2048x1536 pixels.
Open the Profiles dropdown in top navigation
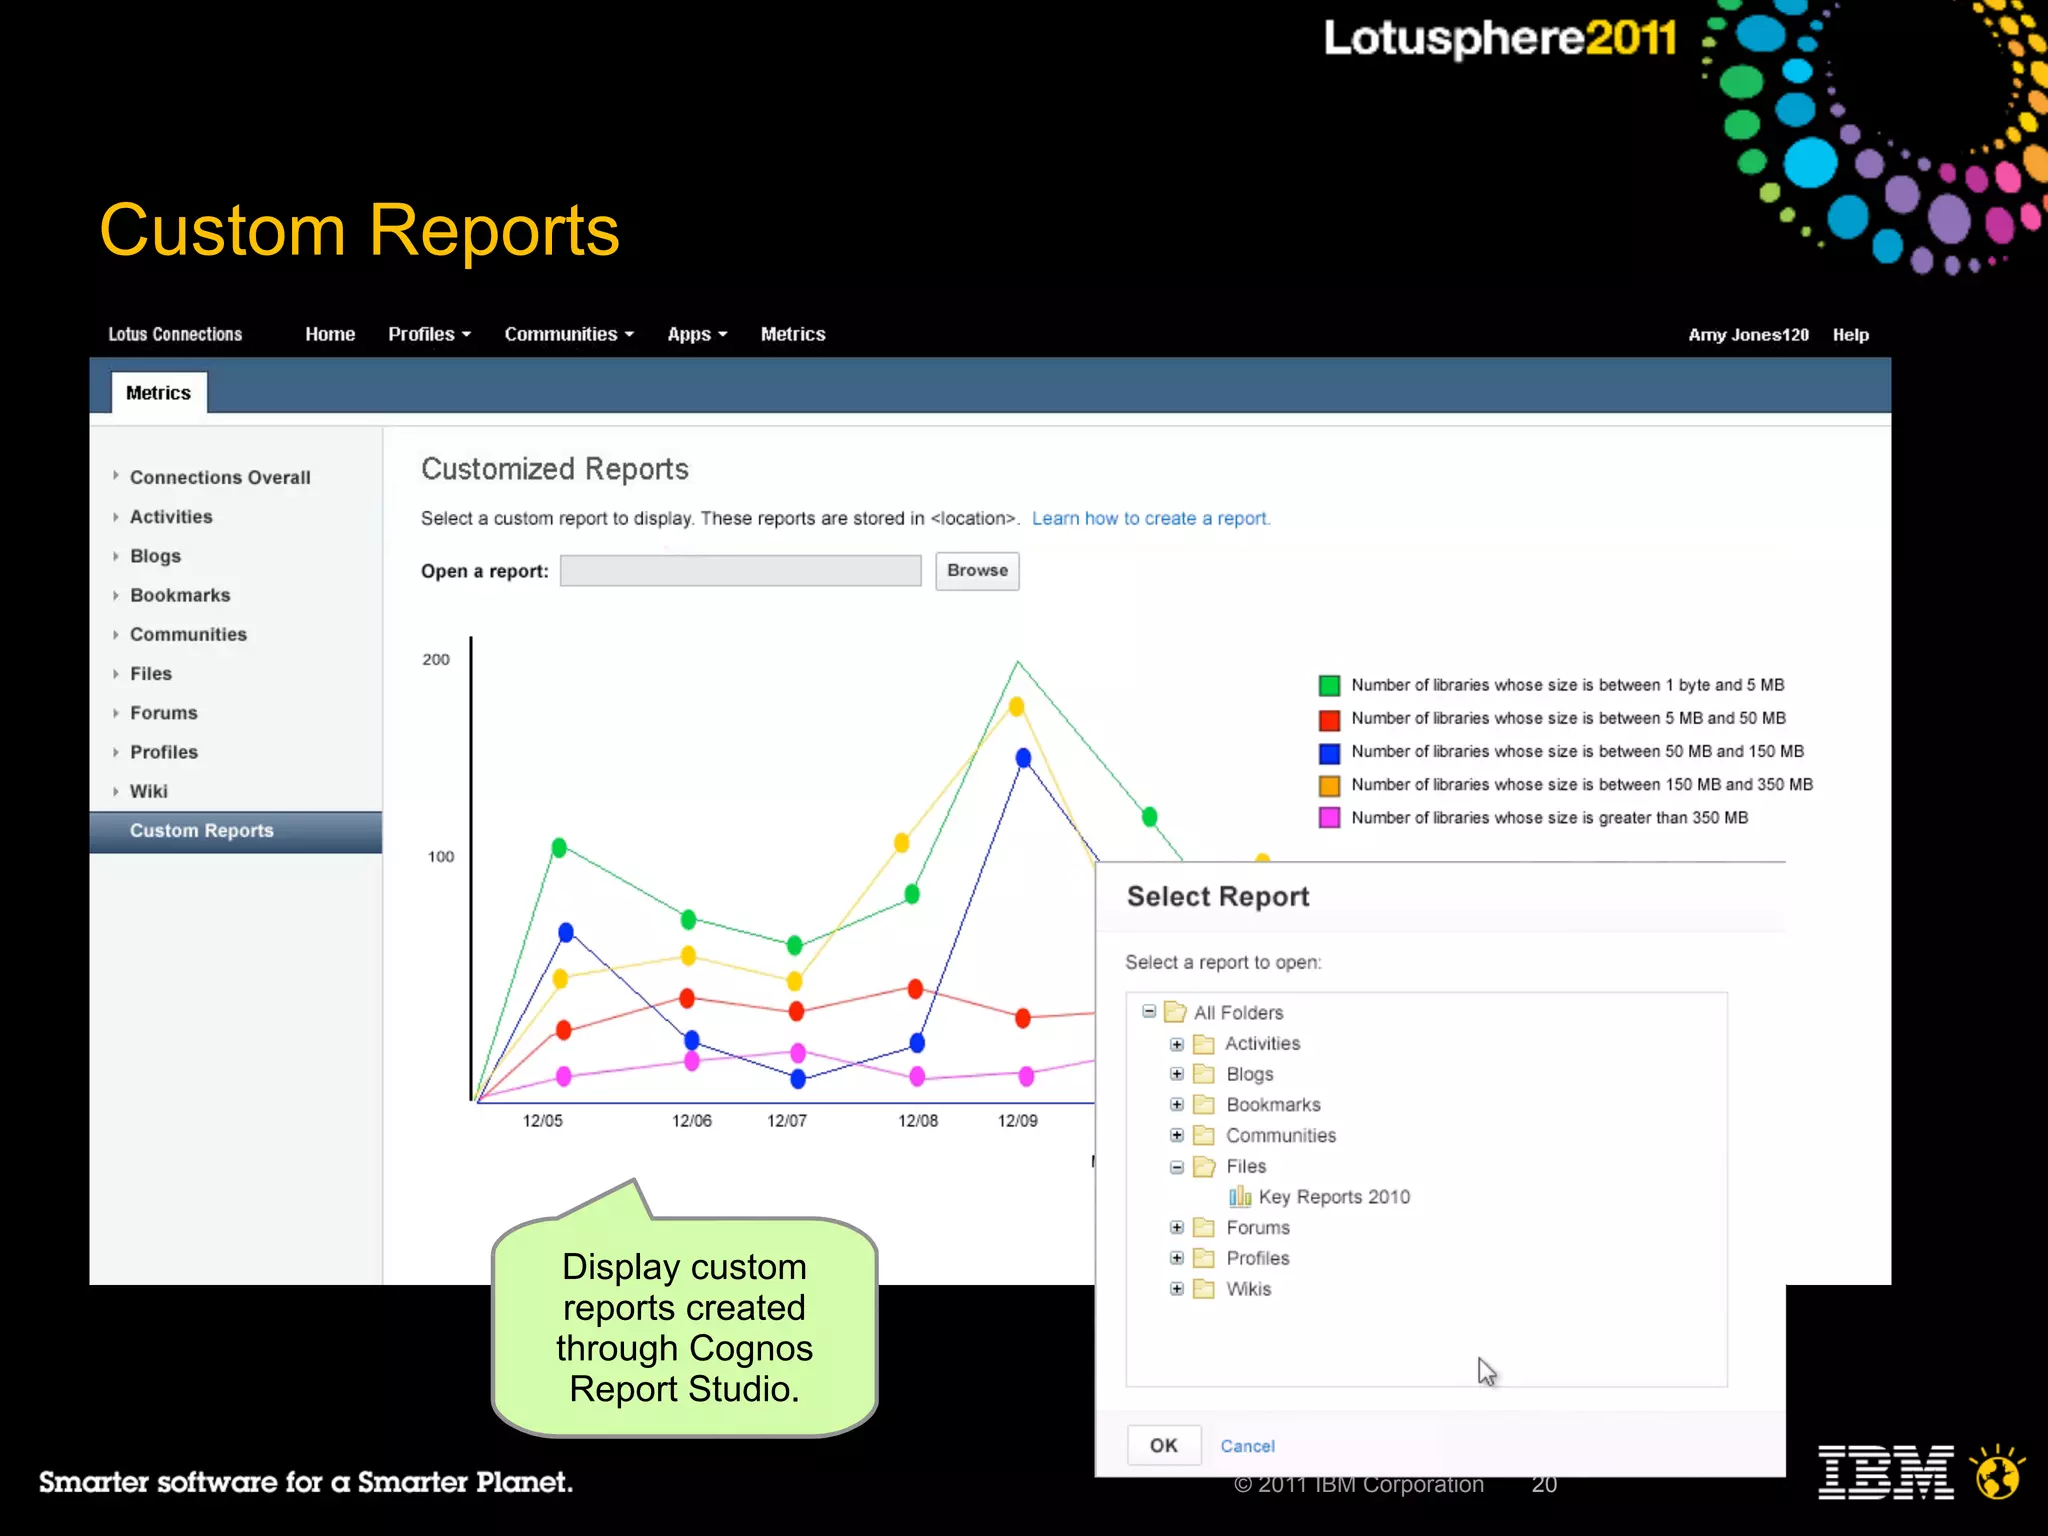(429, 335)
